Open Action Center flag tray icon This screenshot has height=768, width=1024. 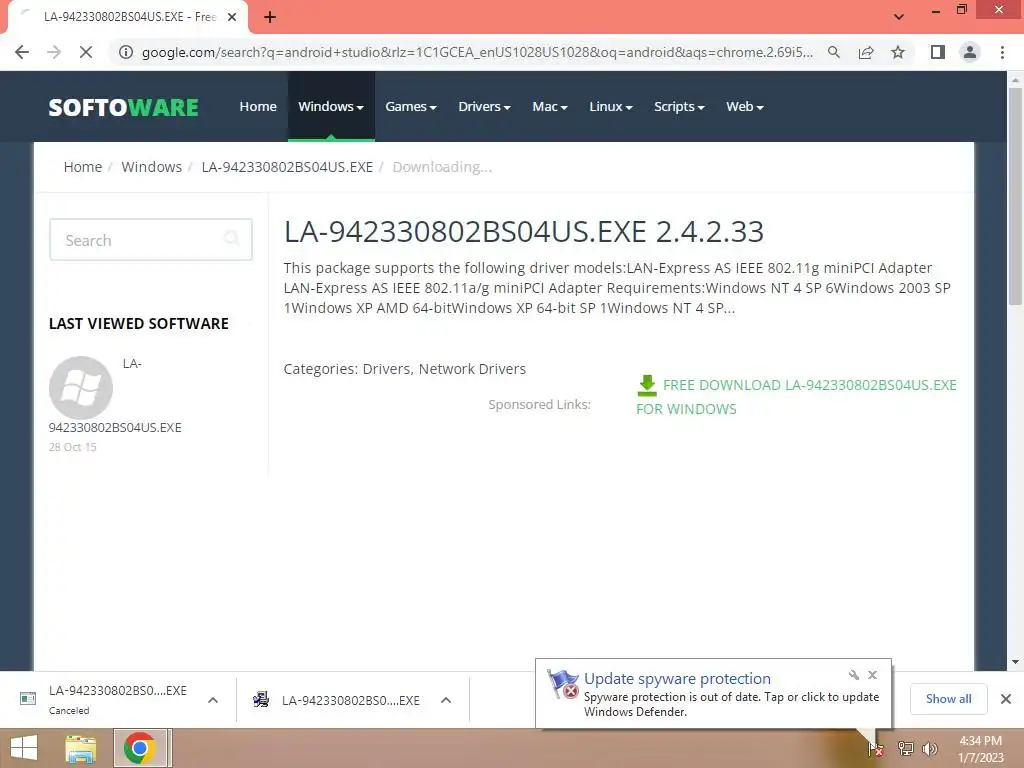876,749
